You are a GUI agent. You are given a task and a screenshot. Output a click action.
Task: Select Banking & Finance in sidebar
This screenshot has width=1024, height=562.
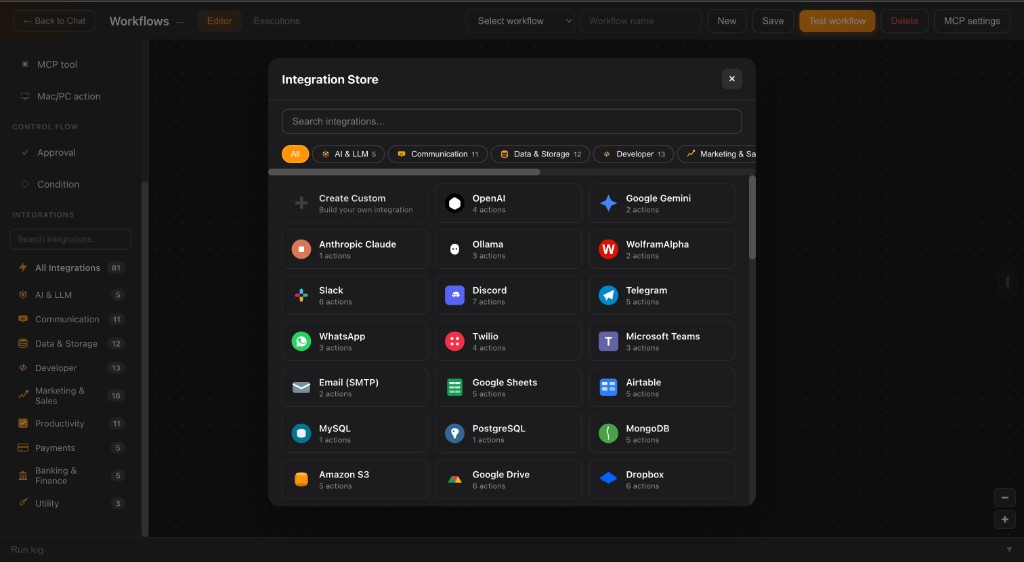(71, 475)
